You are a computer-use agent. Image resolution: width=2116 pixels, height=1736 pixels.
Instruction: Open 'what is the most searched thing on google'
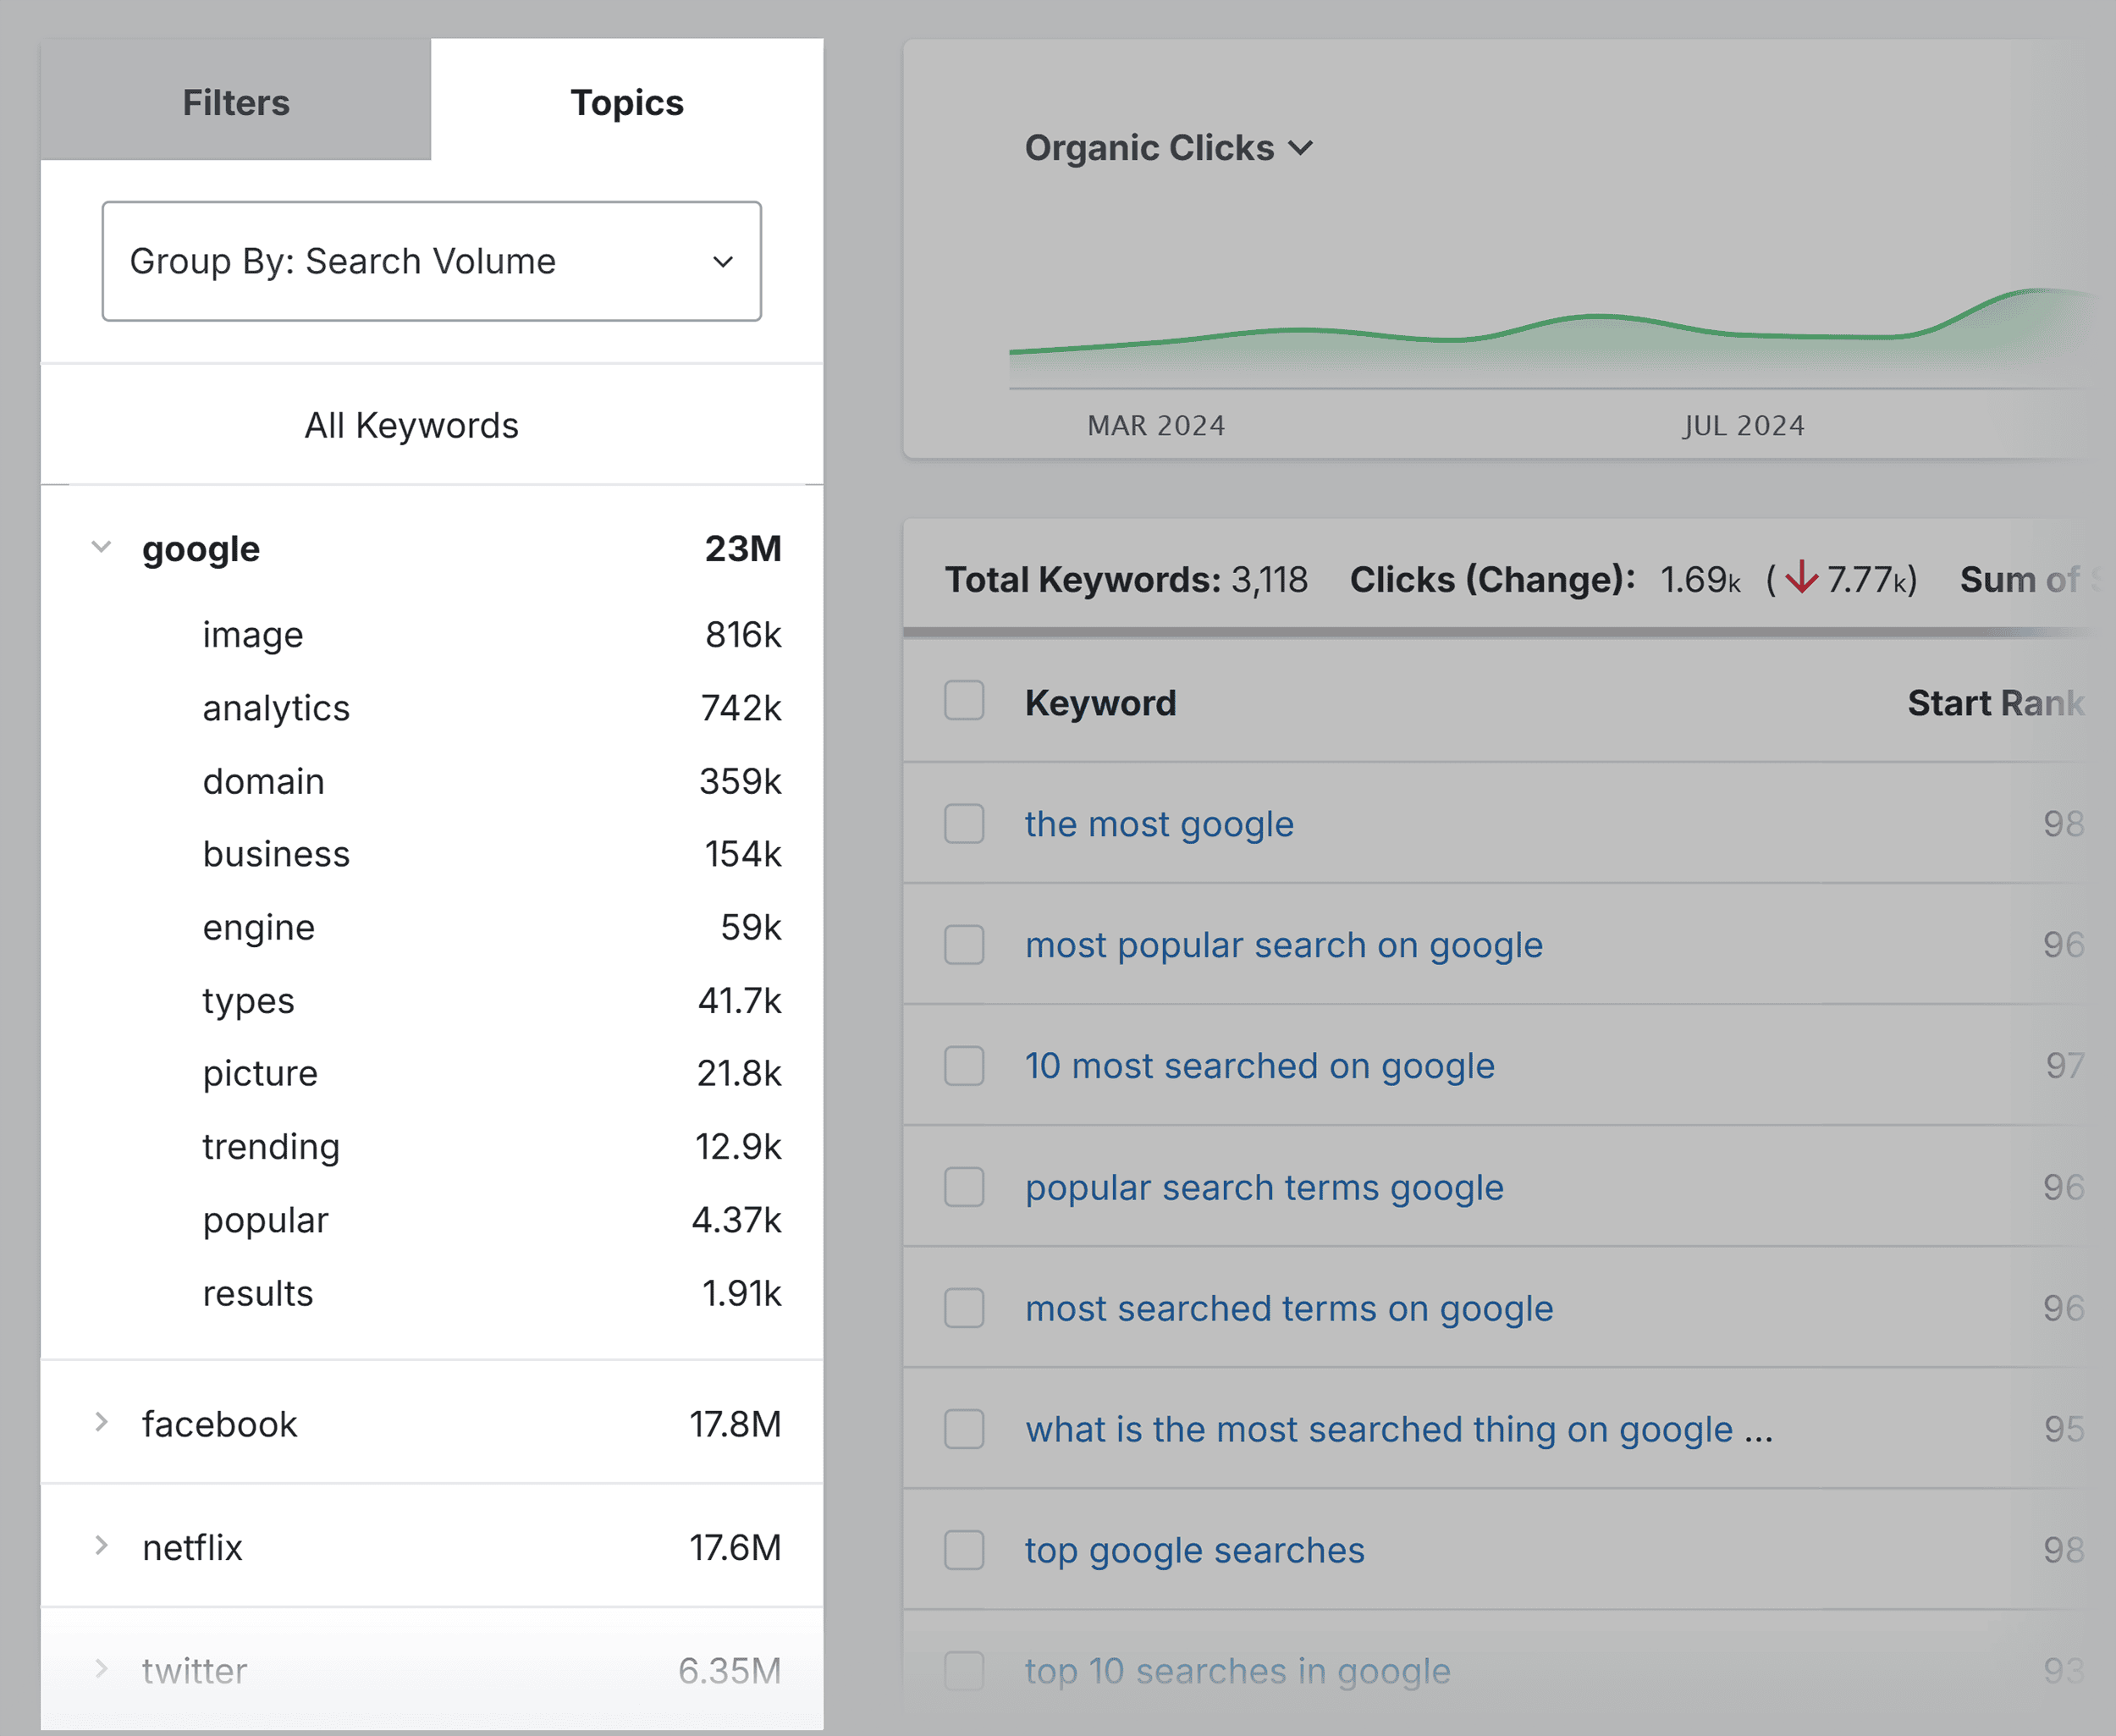point(1399,1430)
